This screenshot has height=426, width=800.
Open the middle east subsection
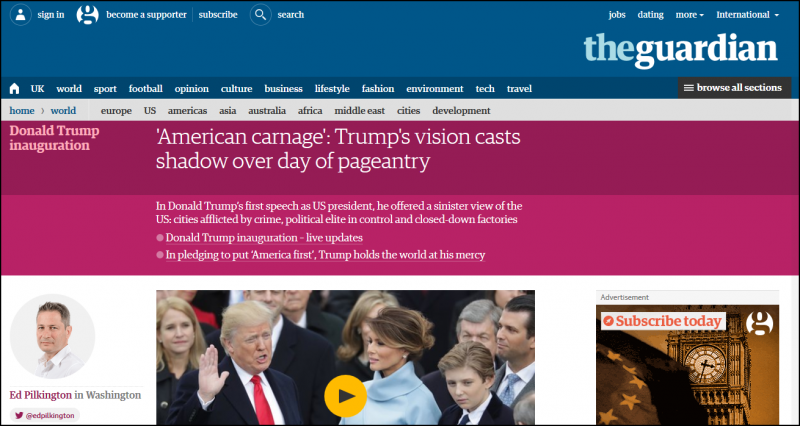[x=360, y=111]
